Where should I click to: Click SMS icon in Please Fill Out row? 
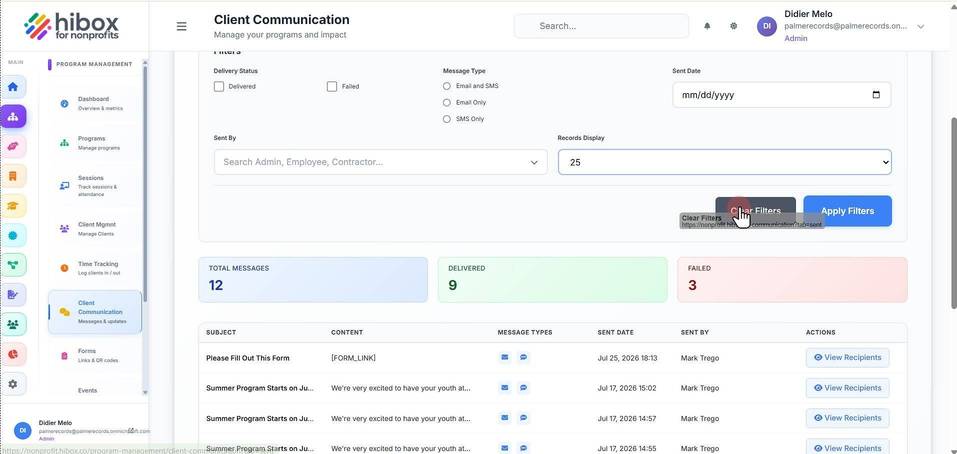click(x=524, y=358)
